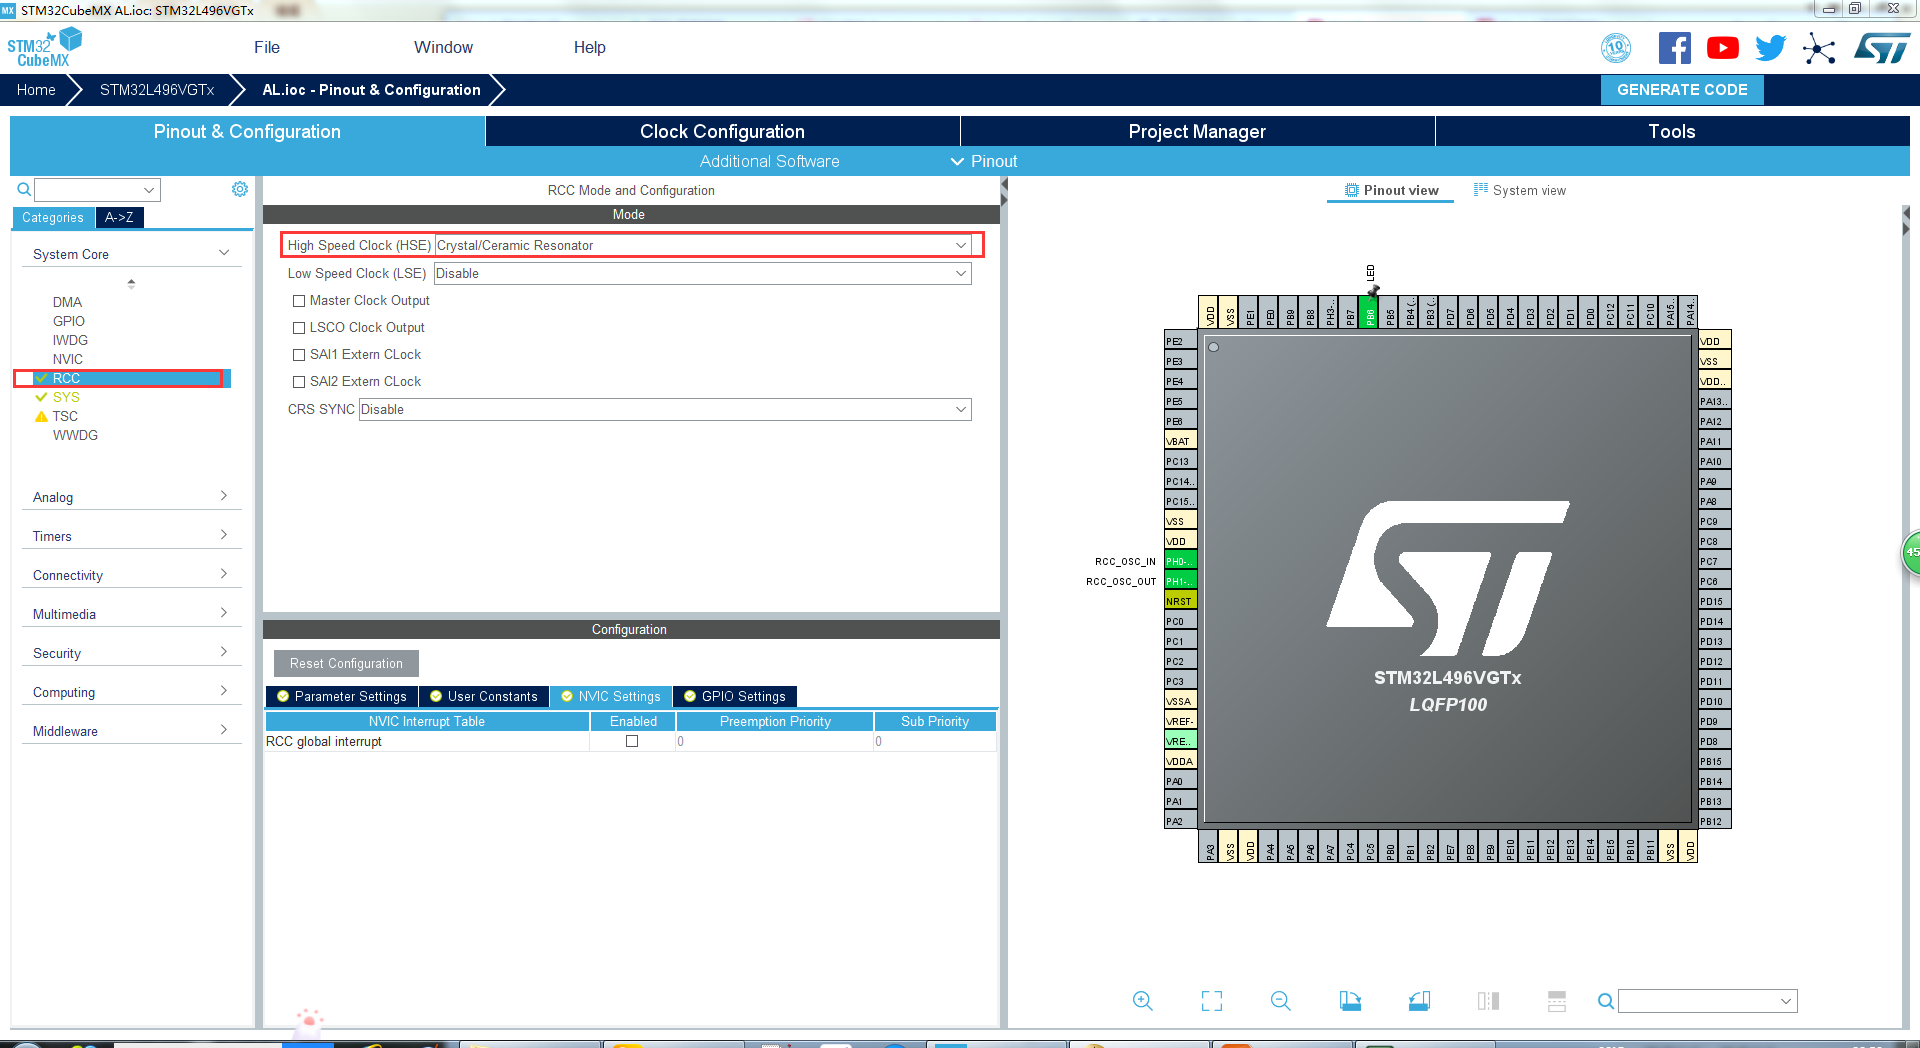This screenshot has width=1920, height=1048.
Task: Switch to Clock Configuration tab
Action: point(722,131)
